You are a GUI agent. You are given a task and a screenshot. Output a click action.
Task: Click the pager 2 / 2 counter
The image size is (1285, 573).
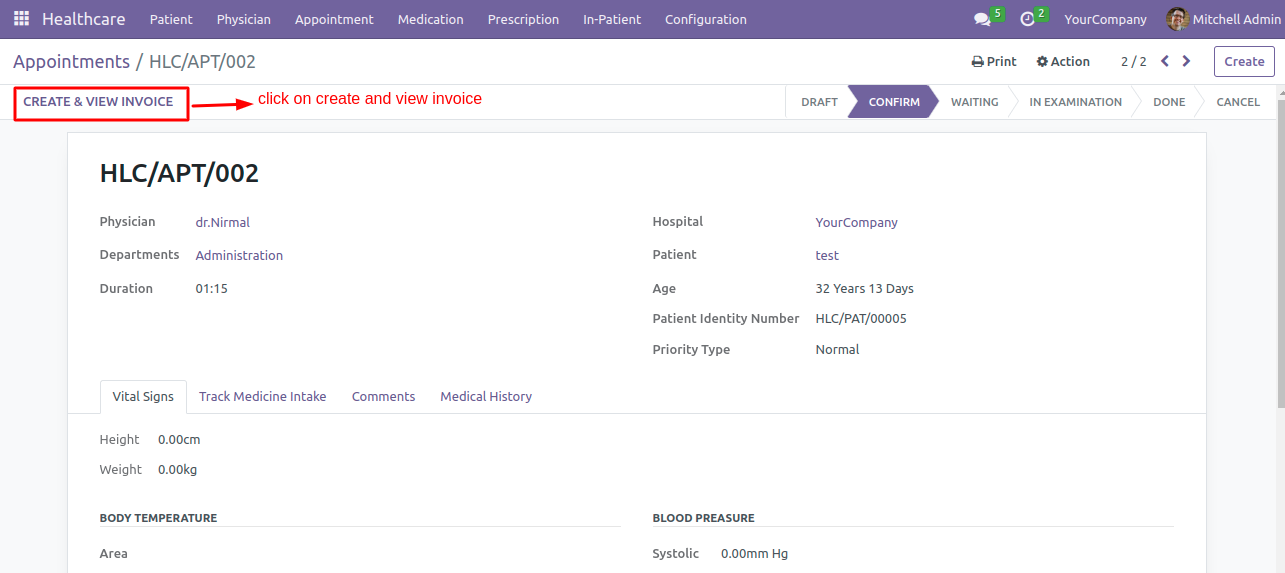[1133, 61]
